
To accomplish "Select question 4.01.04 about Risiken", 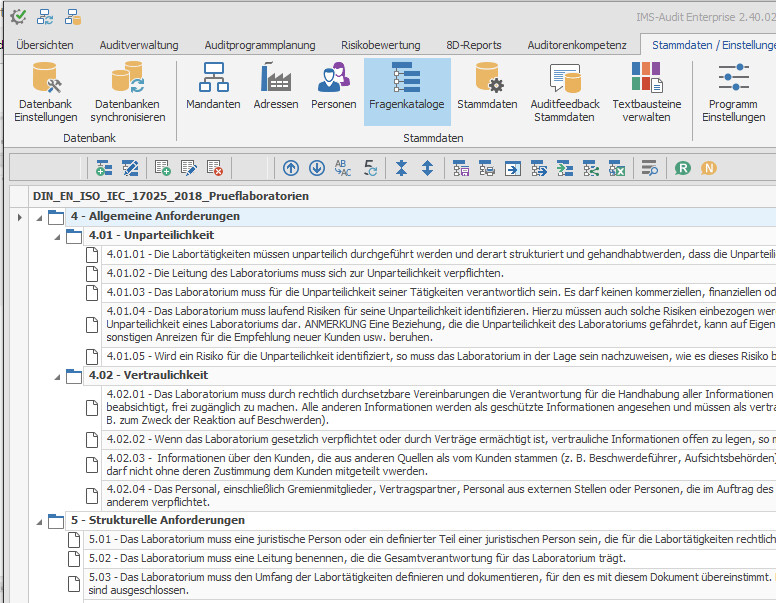I will [440, 324].
